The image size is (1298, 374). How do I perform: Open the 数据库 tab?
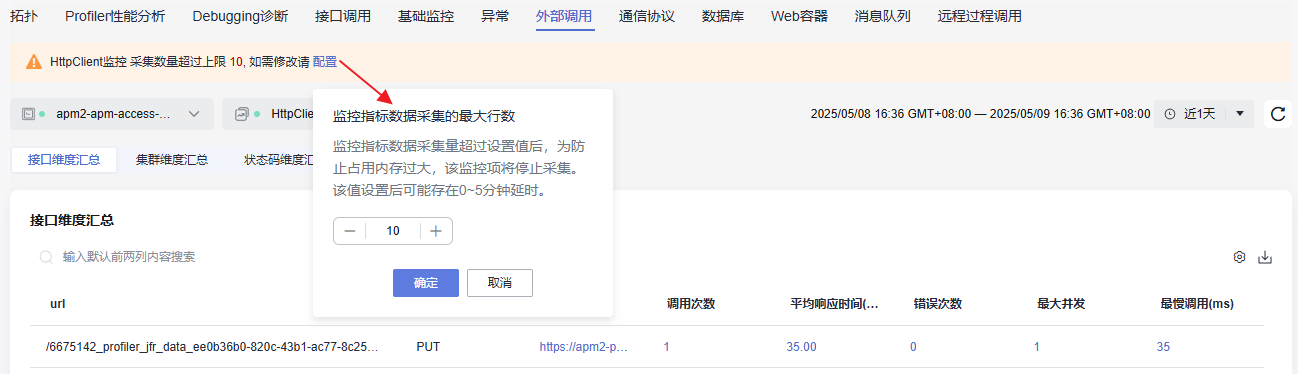click(x=722, y=16)
